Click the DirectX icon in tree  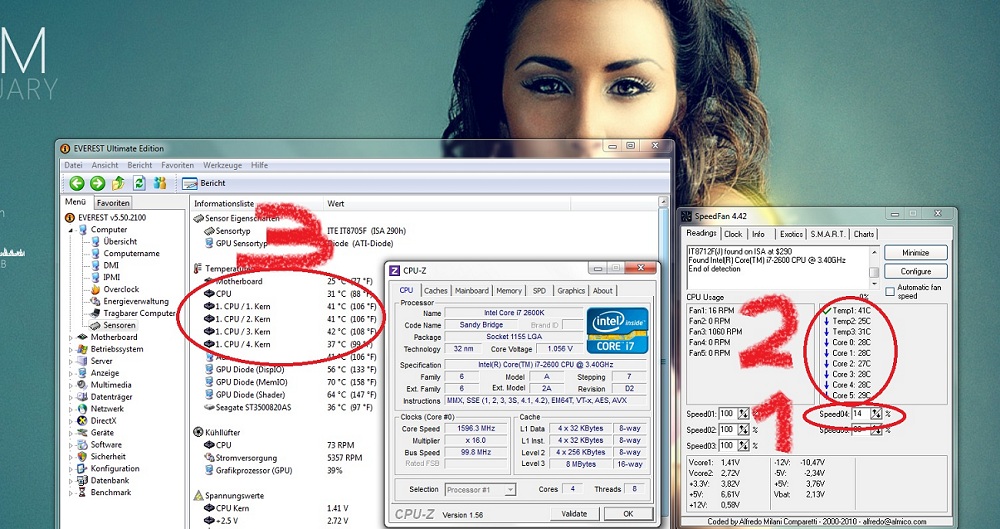[82, 421]
